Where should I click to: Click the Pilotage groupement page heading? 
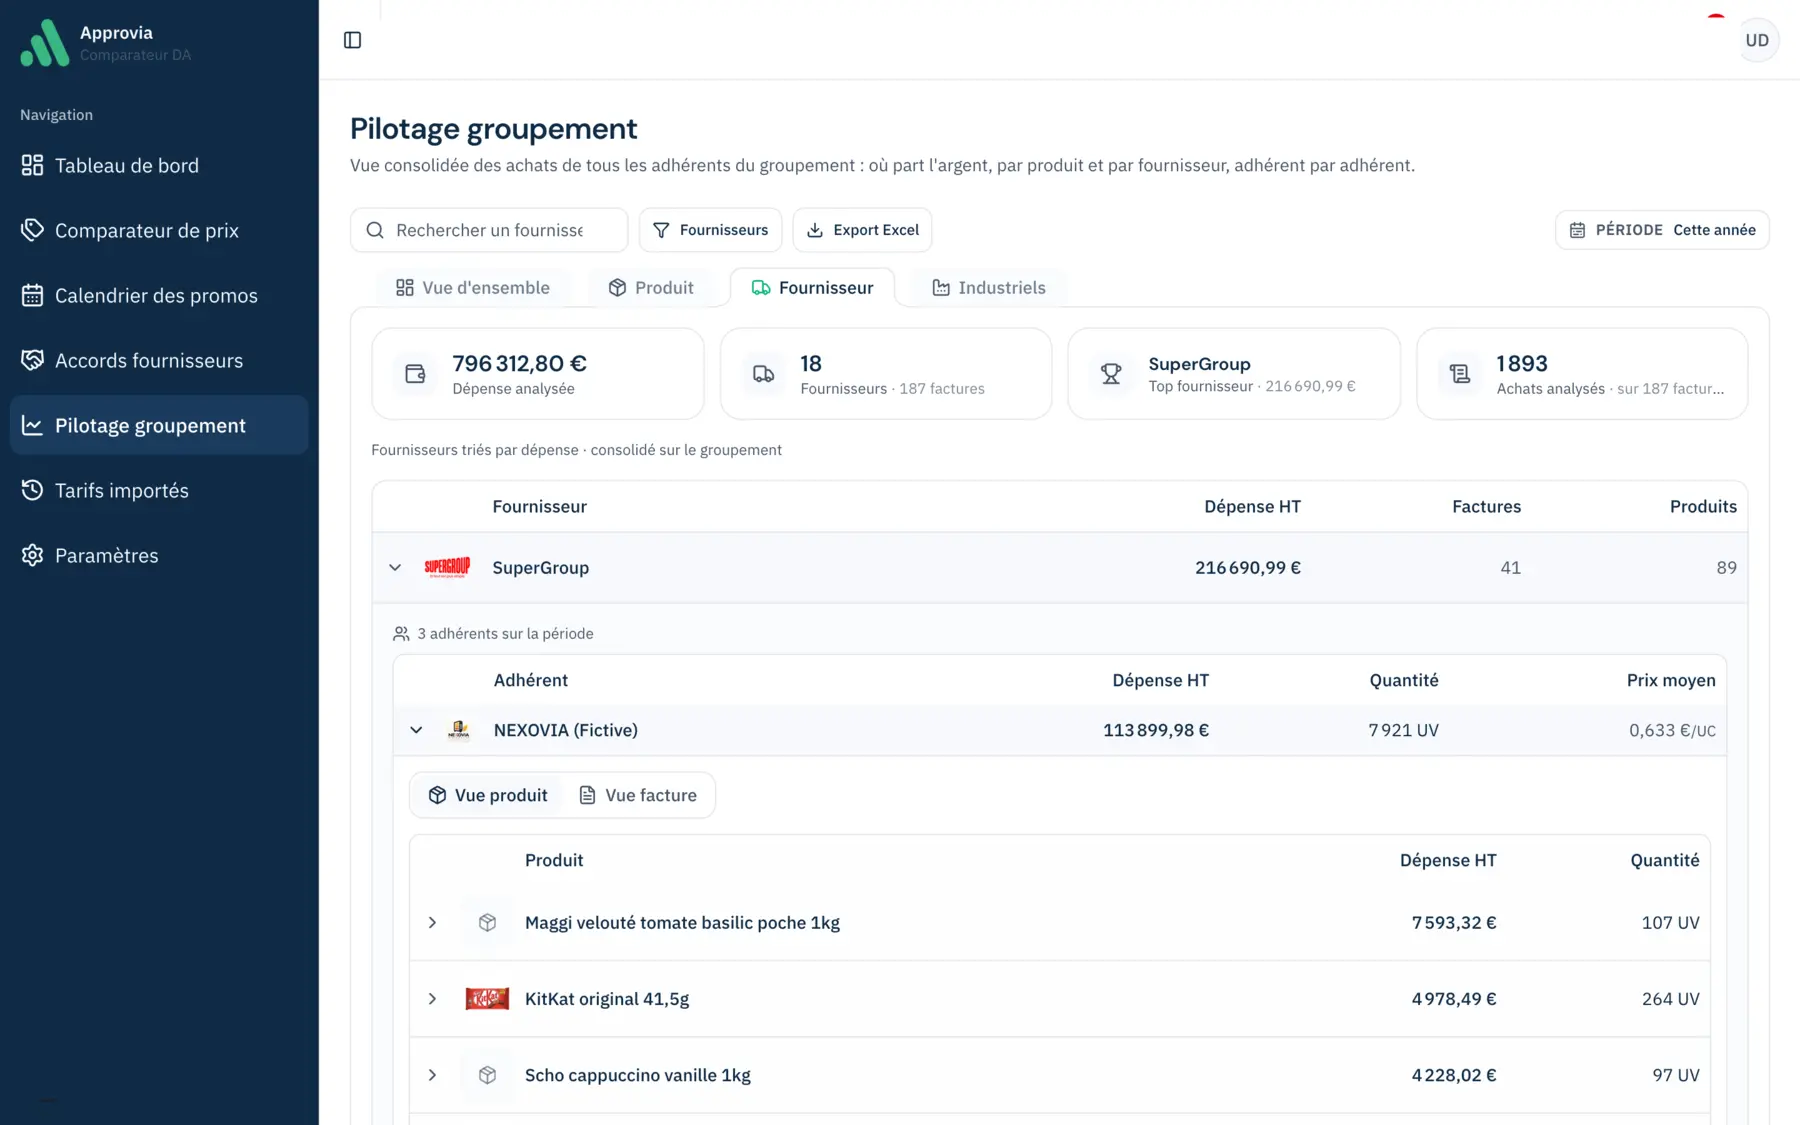click(x=493, y=128)
